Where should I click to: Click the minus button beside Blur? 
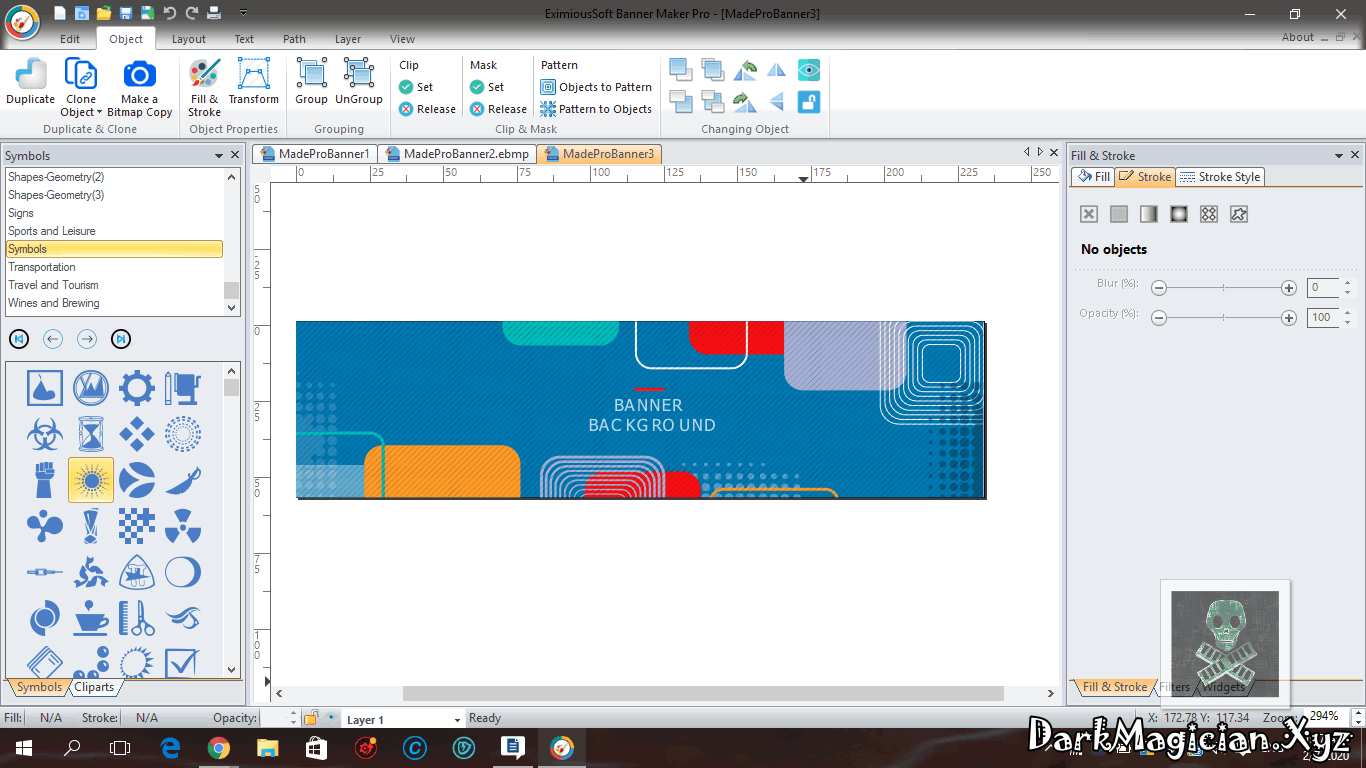(x=1159, y=288)
